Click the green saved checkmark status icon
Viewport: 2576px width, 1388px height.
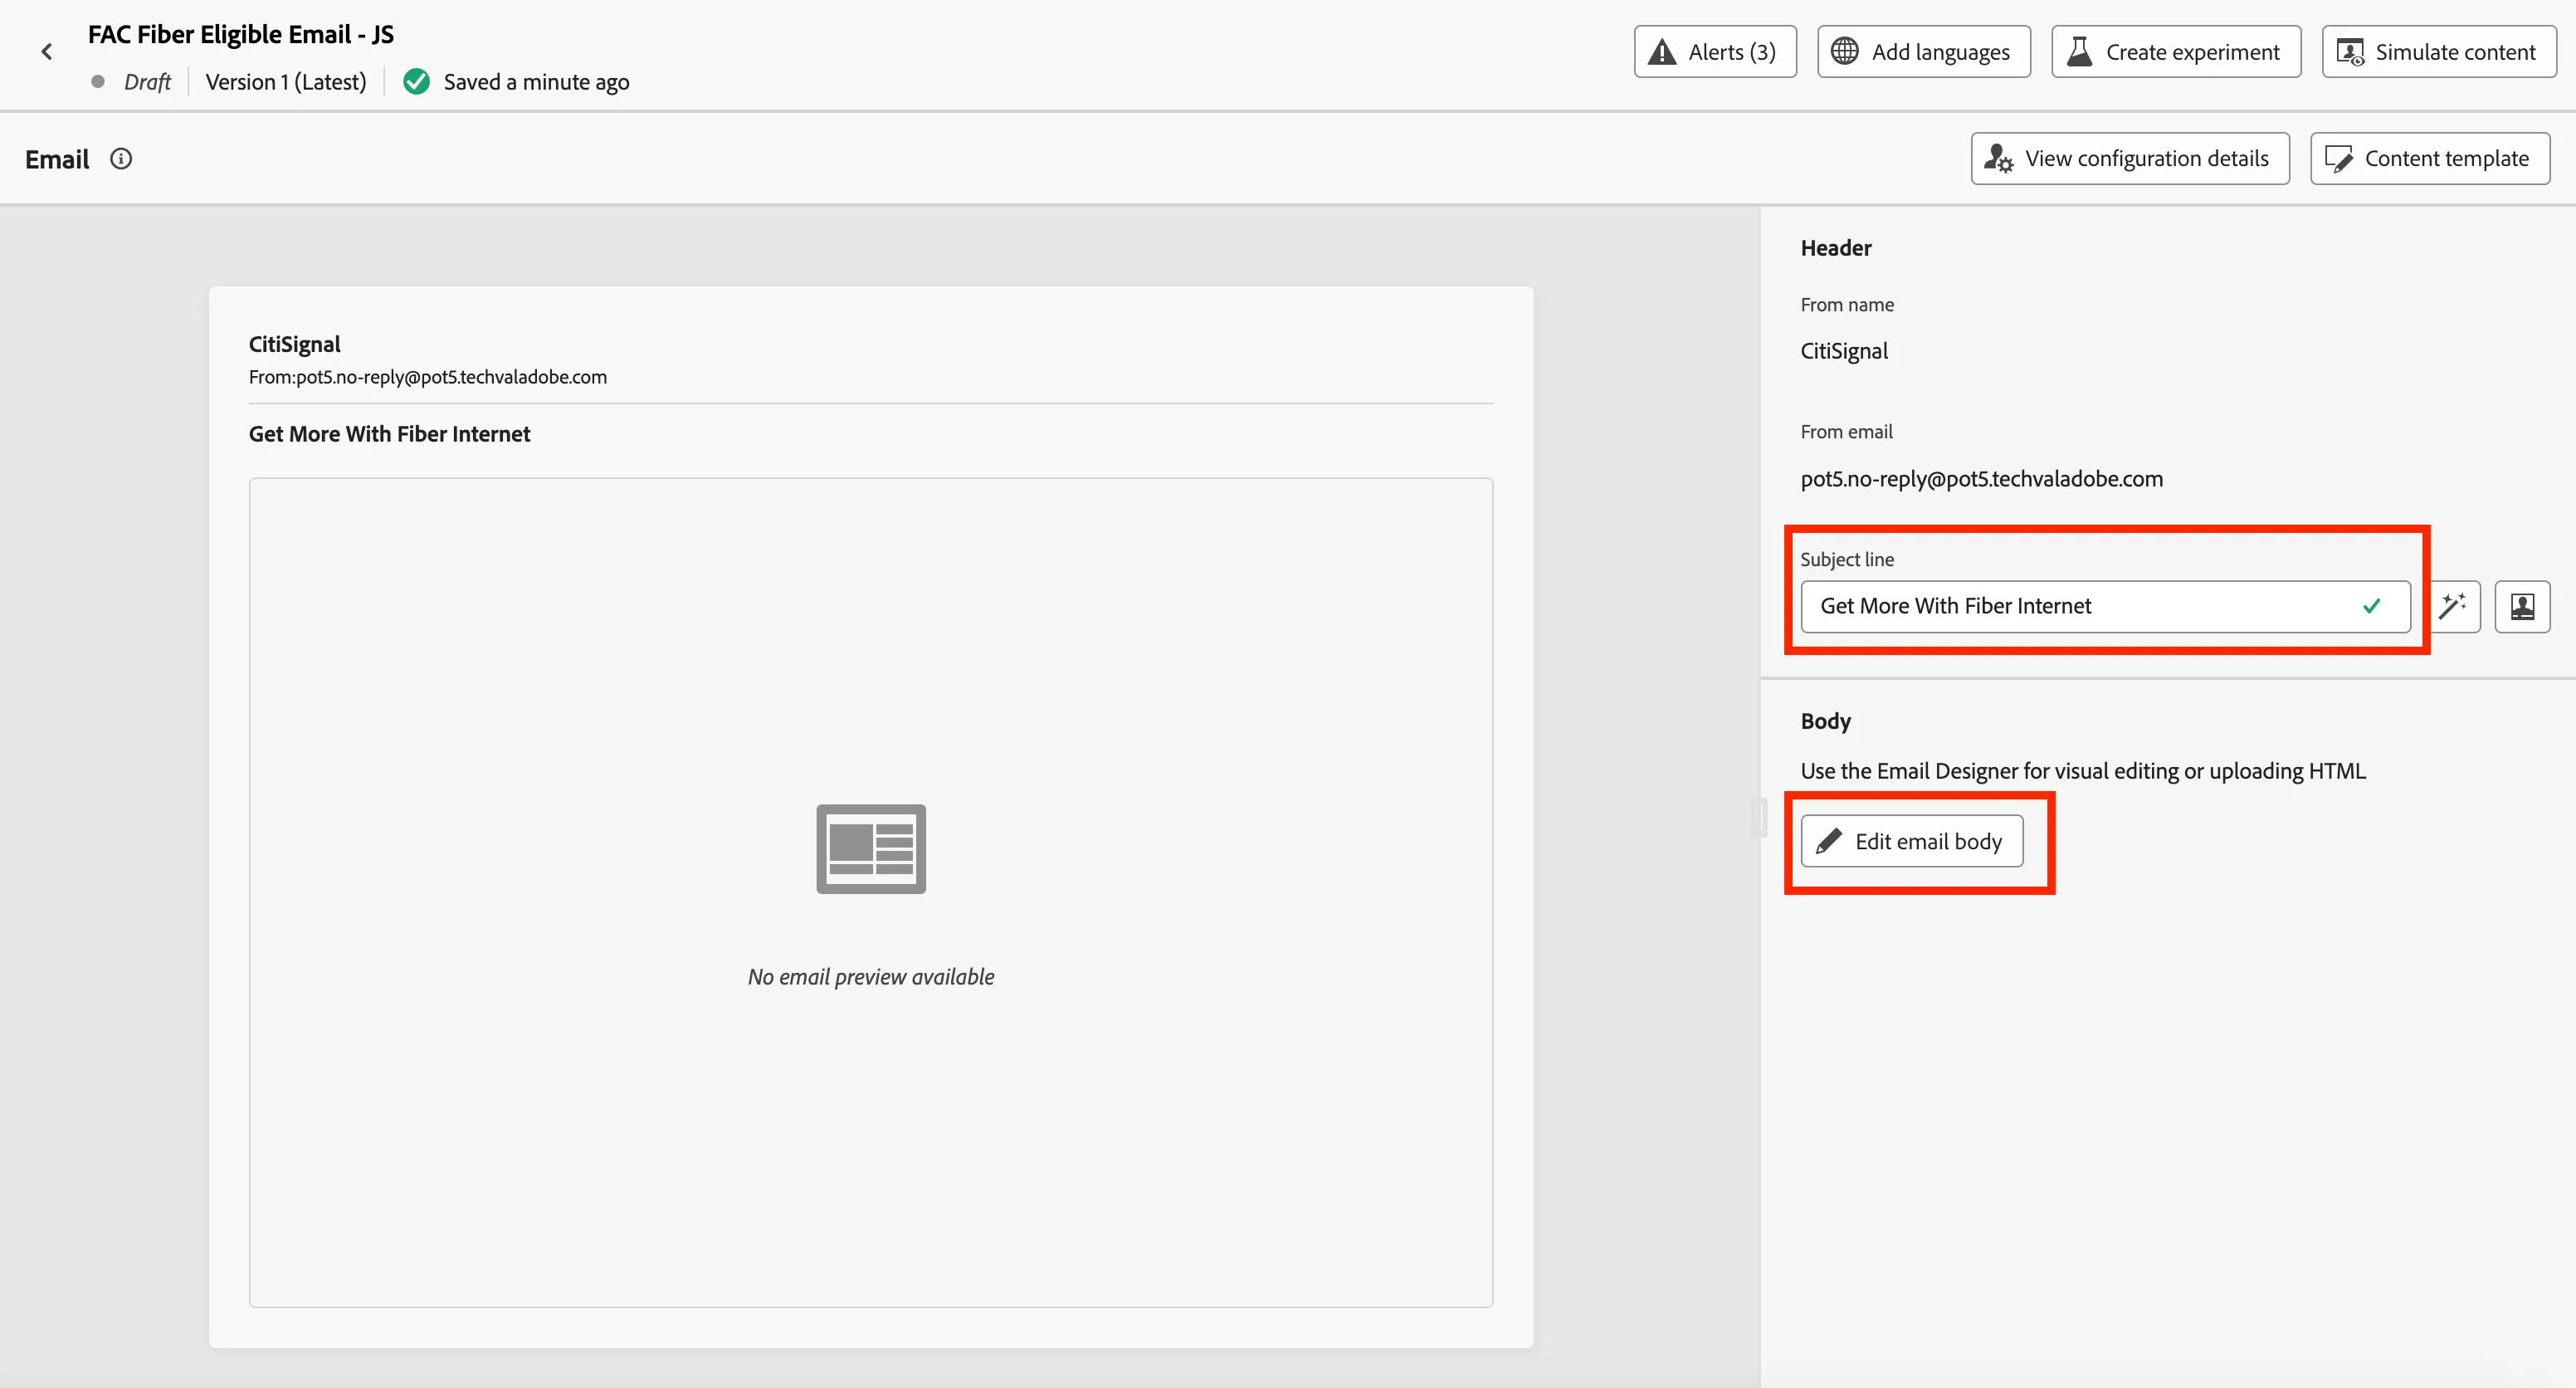[416, 82]
